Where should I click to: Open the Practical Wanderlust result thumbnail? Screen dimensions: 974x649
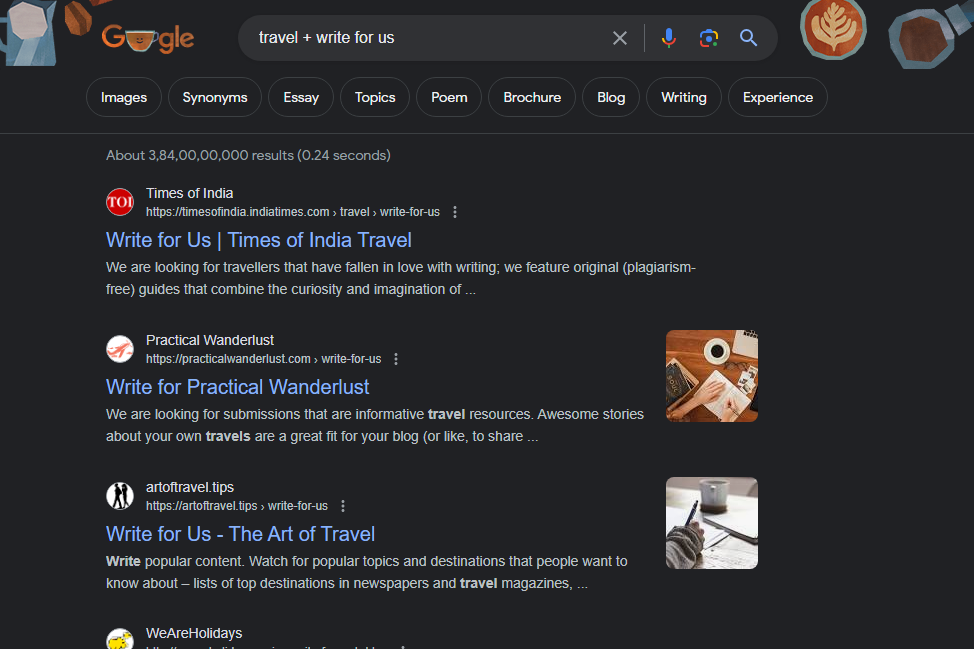tap(712, 376)
